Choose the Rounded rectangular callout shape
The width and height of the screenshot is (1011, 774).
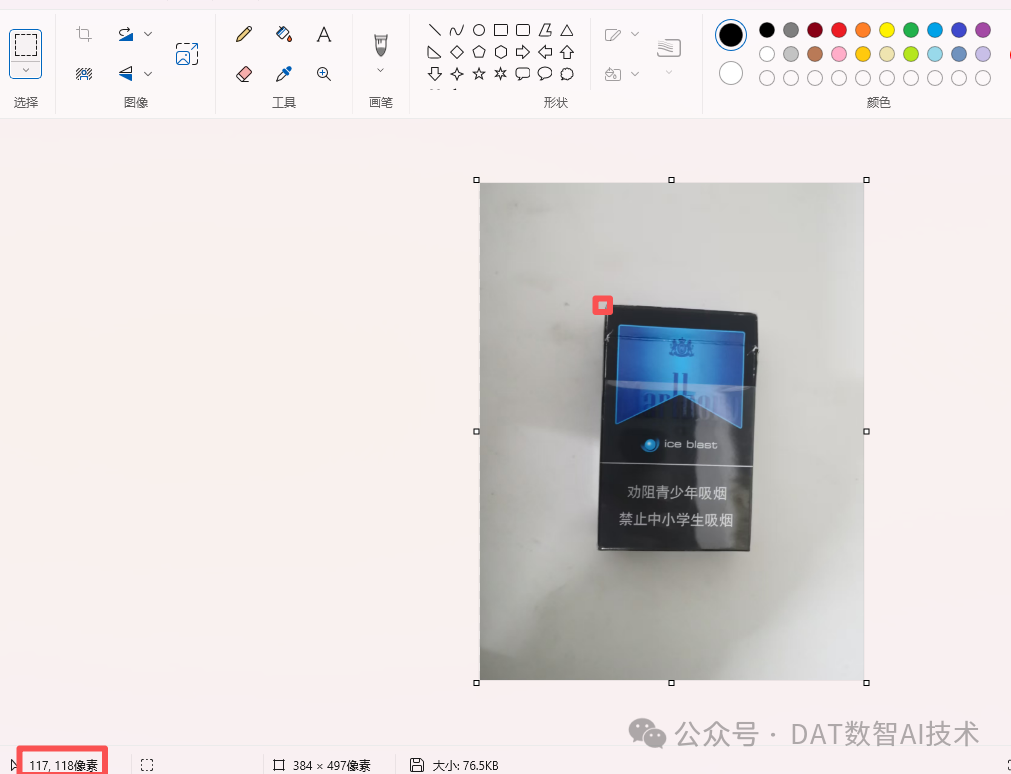pos(523,74)
